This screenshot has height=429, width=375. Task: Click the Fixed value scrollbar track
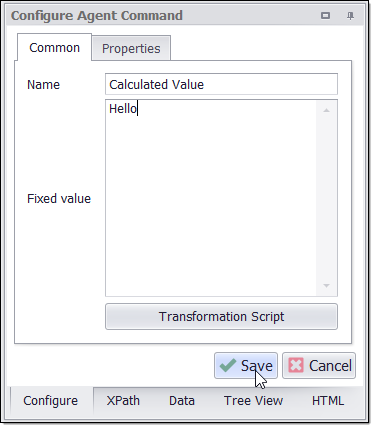coord(327,198)
